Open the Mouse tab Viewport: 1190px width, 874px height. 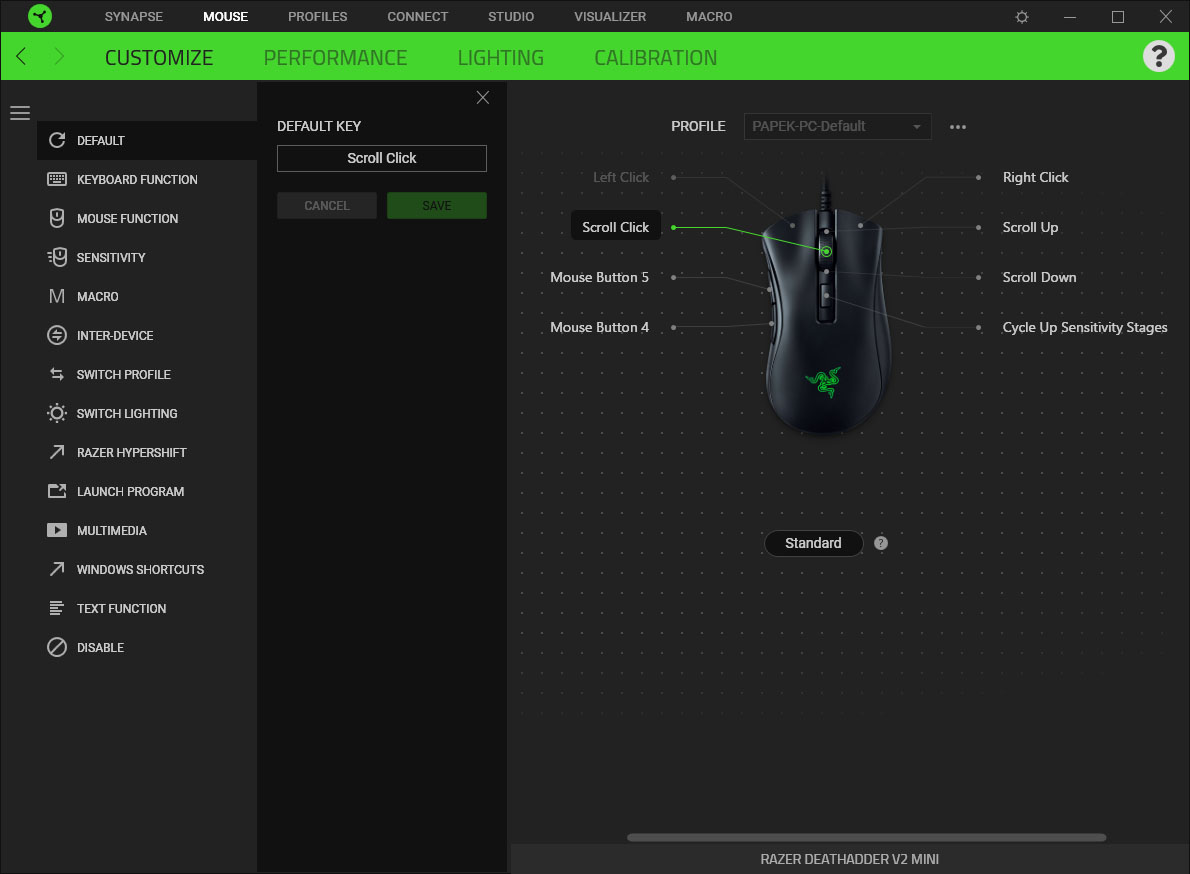pyautogui.click(x=225, y=17)
